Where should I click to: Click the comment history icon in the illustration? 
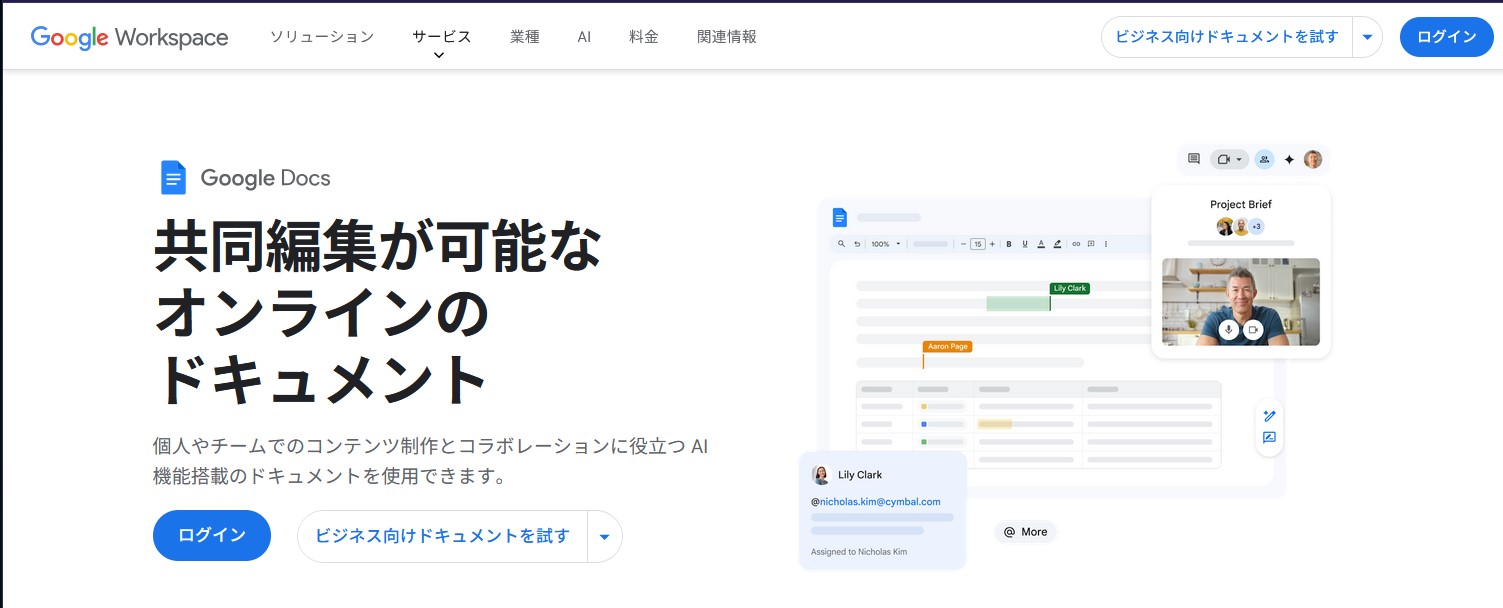point(1194,159)
